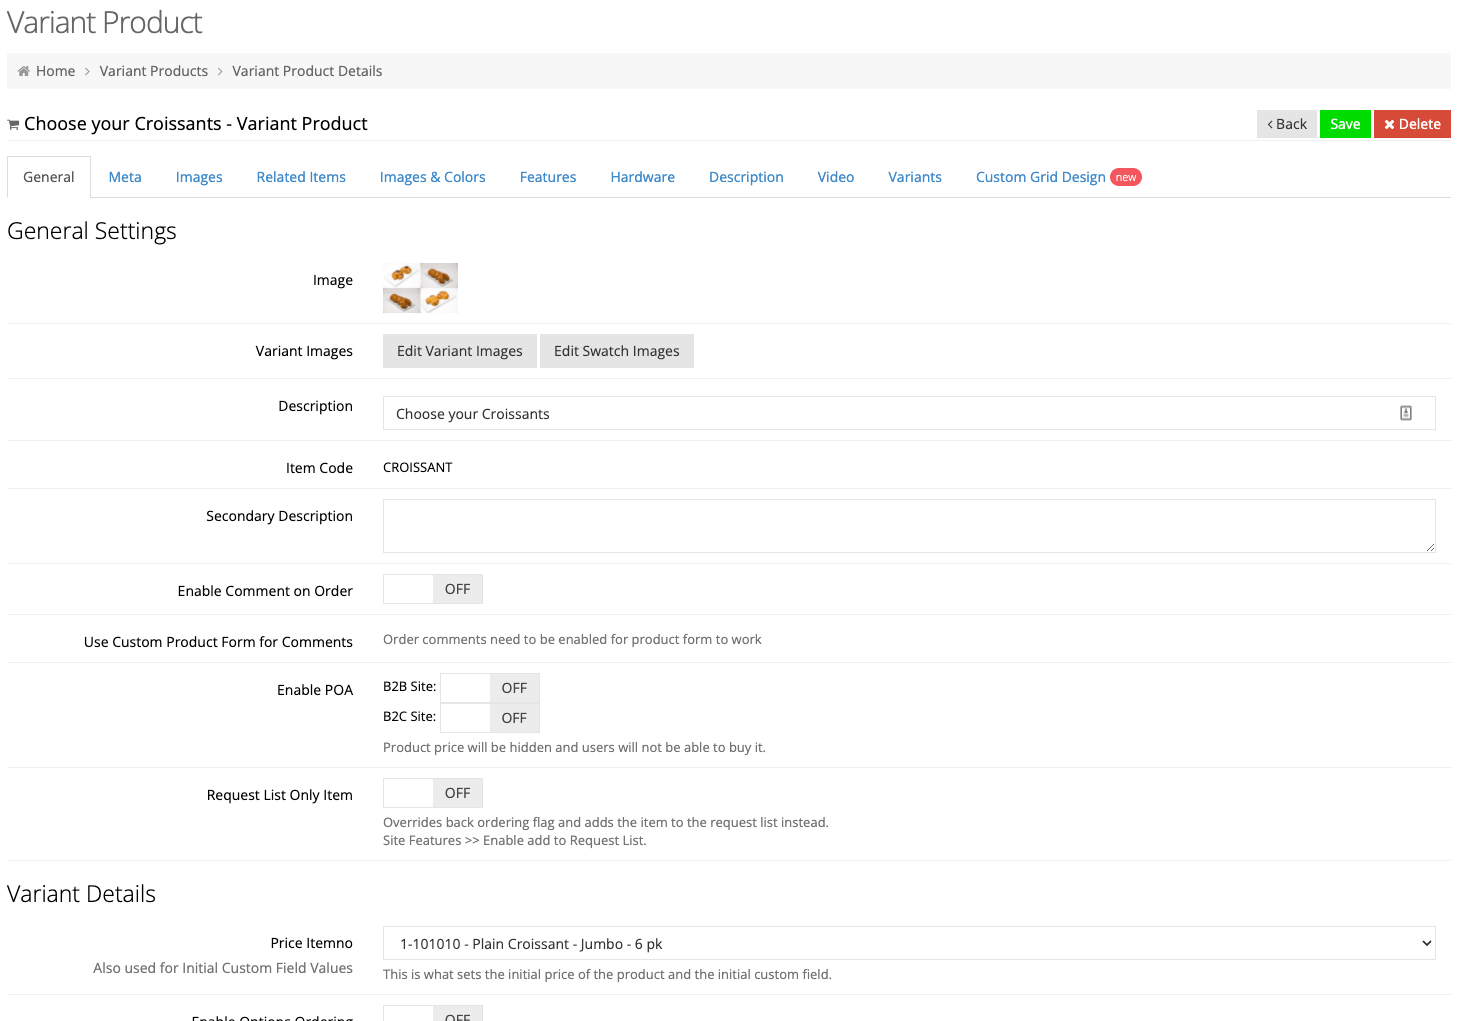Click Edit Variant Images button
This screenshot has height=1021, width=1458.
pyautogui.click(x=459, y=351)
